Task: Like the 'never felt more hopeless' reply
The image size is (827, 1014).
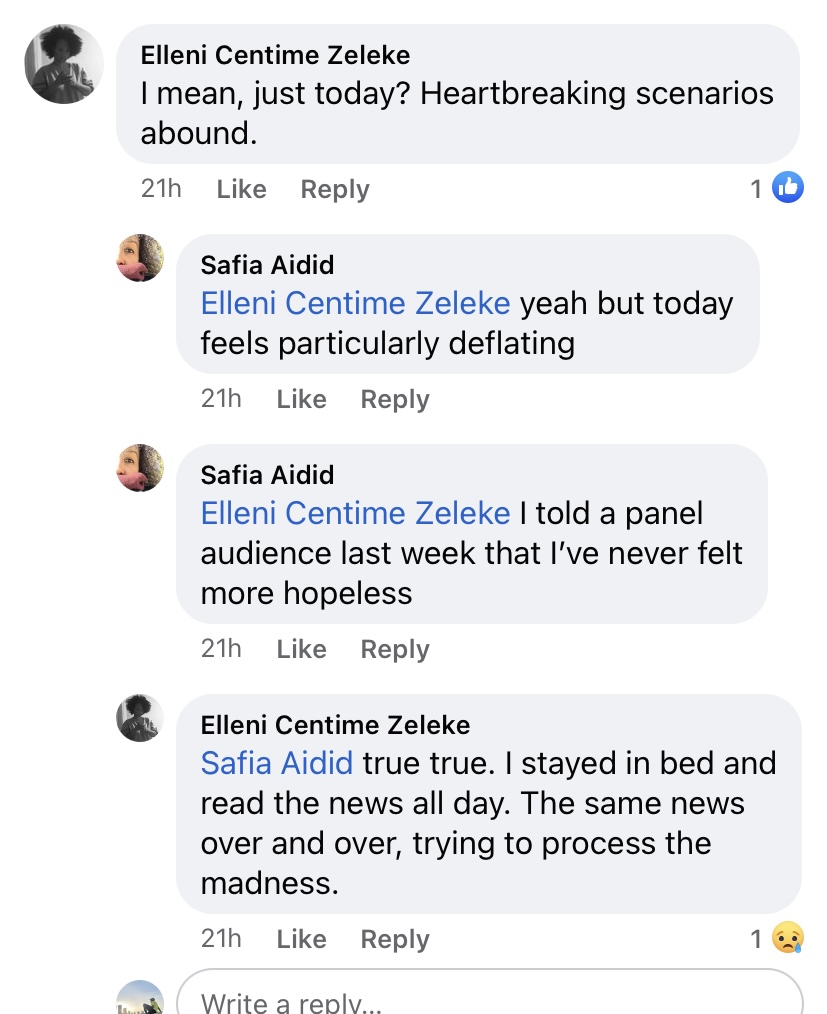Action: (301, 649)
